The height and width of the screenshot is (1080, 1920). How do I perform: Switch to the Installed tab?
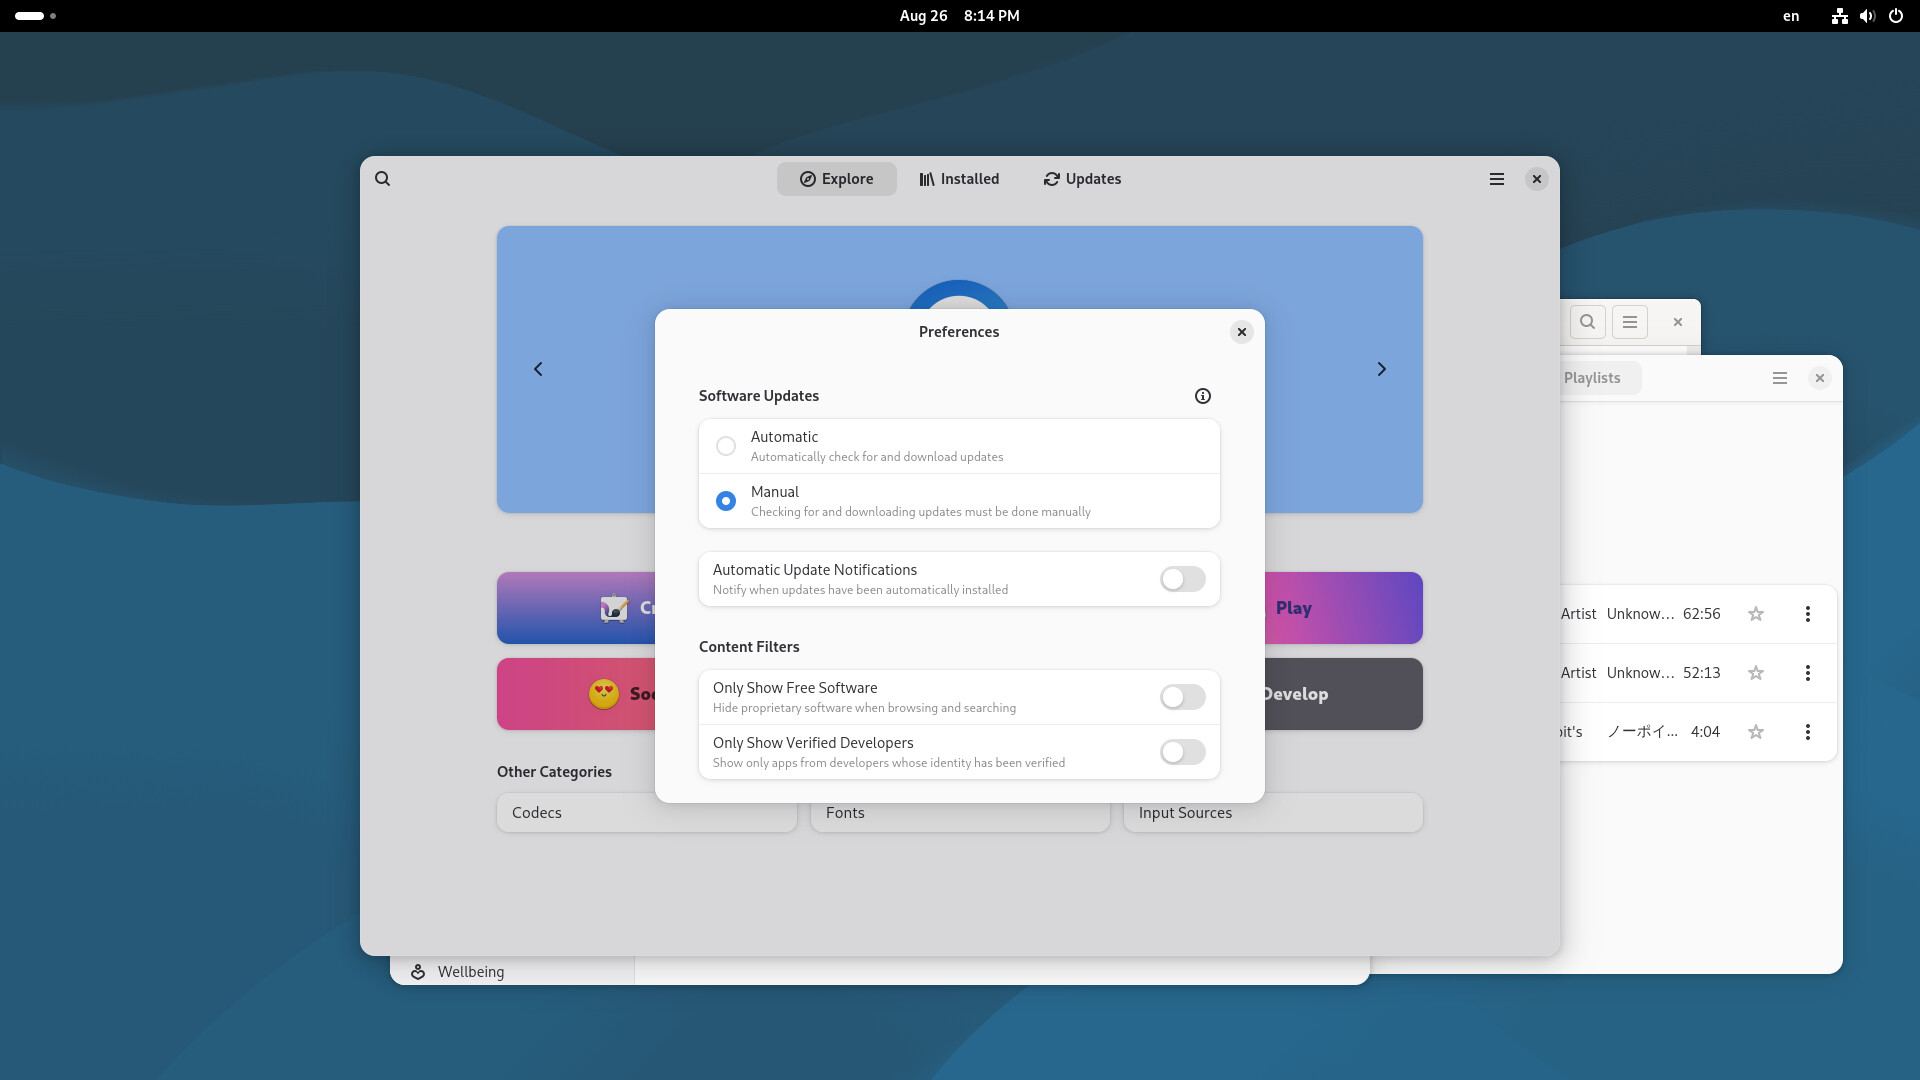959,179
